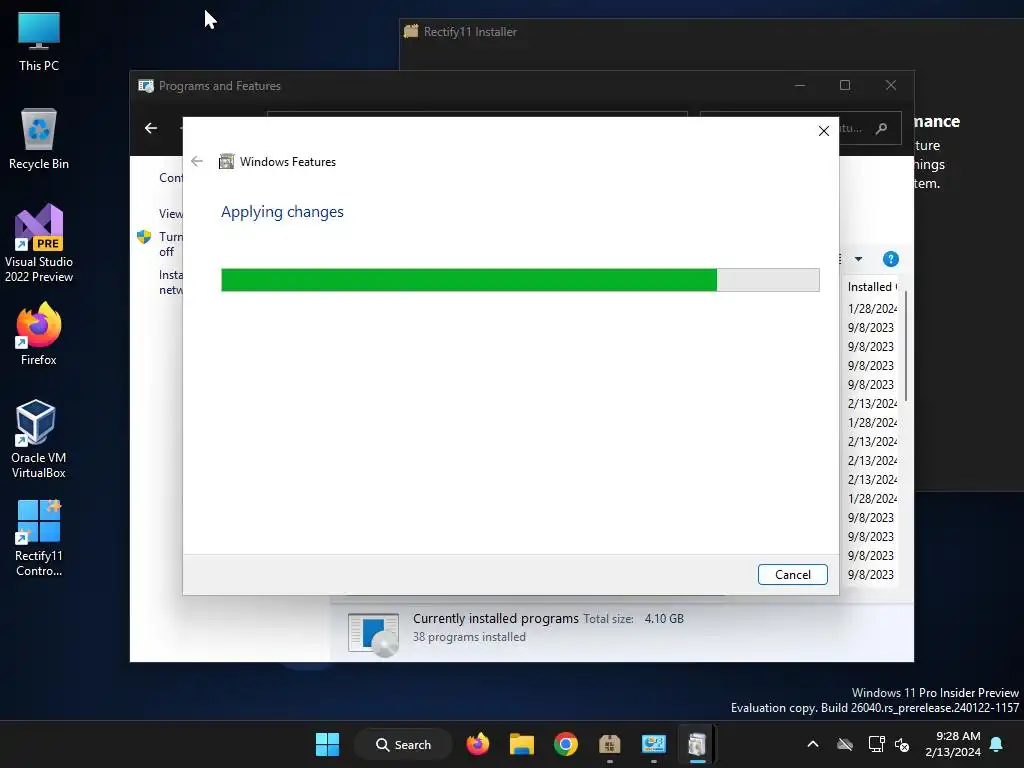Switch to Programs and Features taskbar icon
The width and height of the screenshot is (1024, 768).
(653, 744)
